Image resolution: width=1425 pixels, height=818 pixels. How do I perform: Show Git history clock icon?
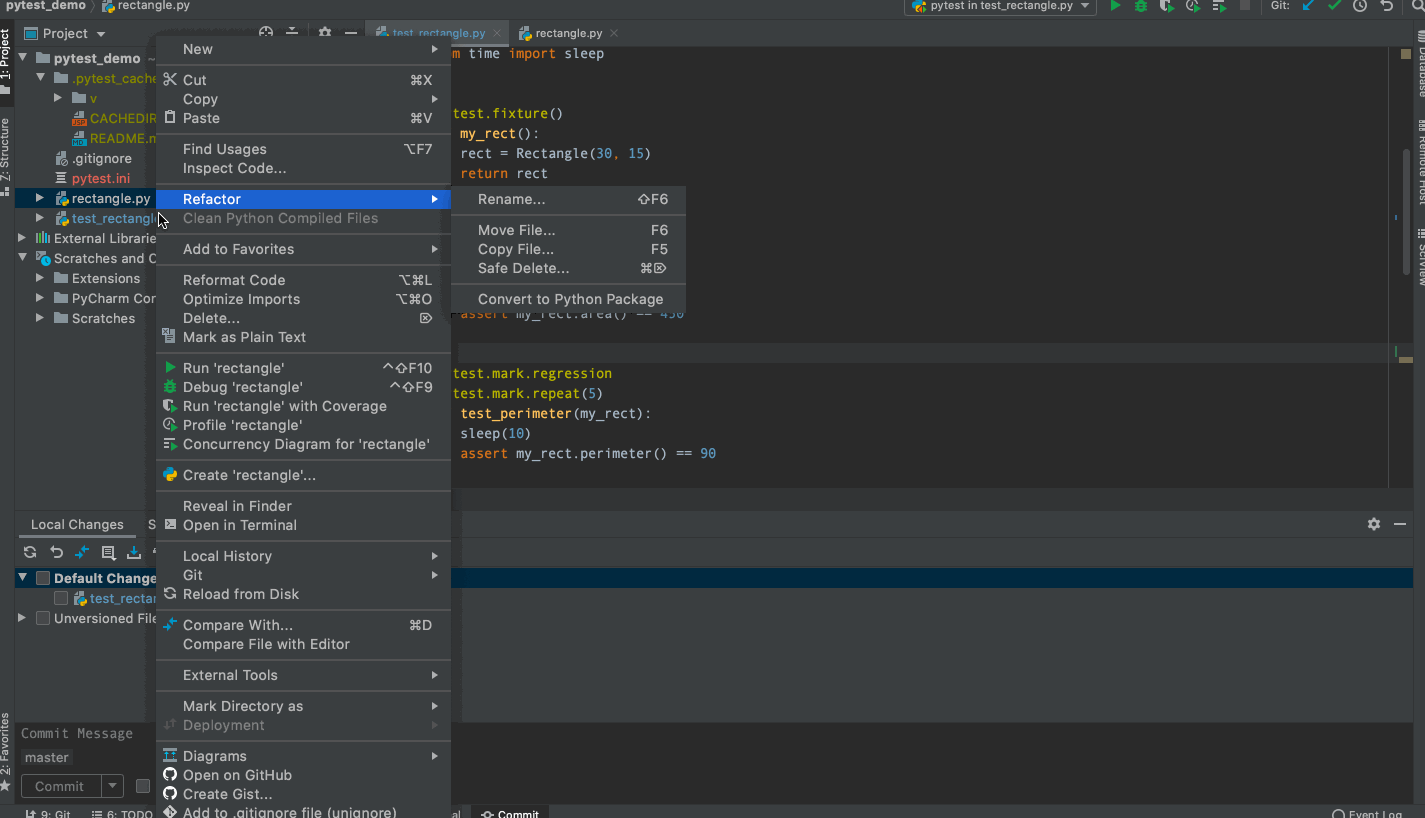coord(1360,6)
